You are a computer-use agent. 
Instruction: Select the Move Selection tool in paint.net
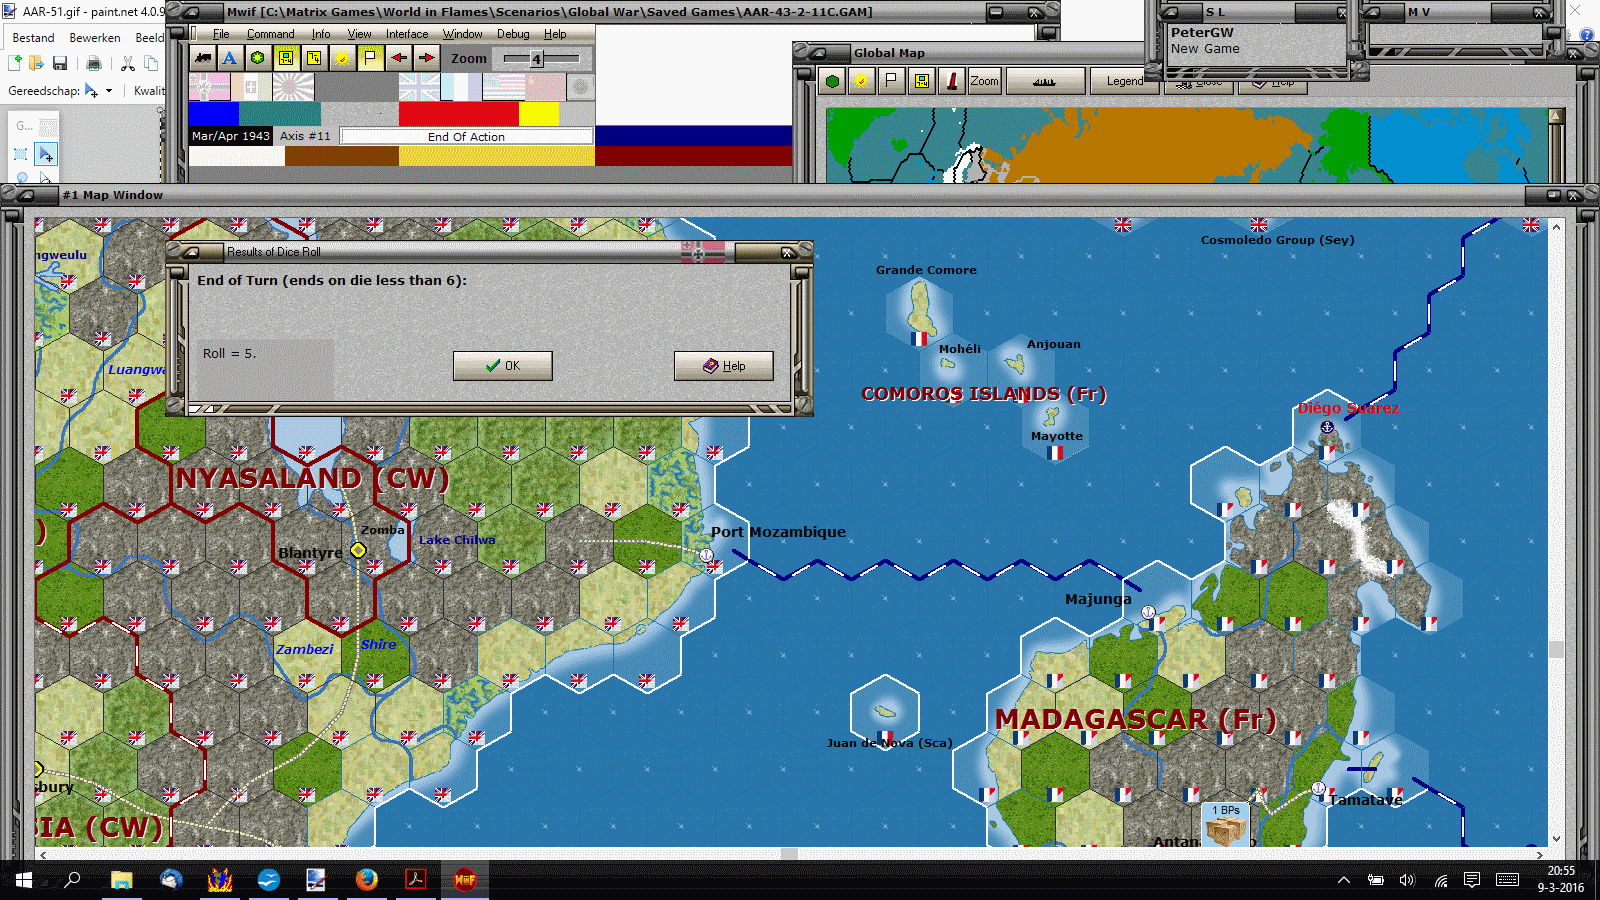coord(45,154)
